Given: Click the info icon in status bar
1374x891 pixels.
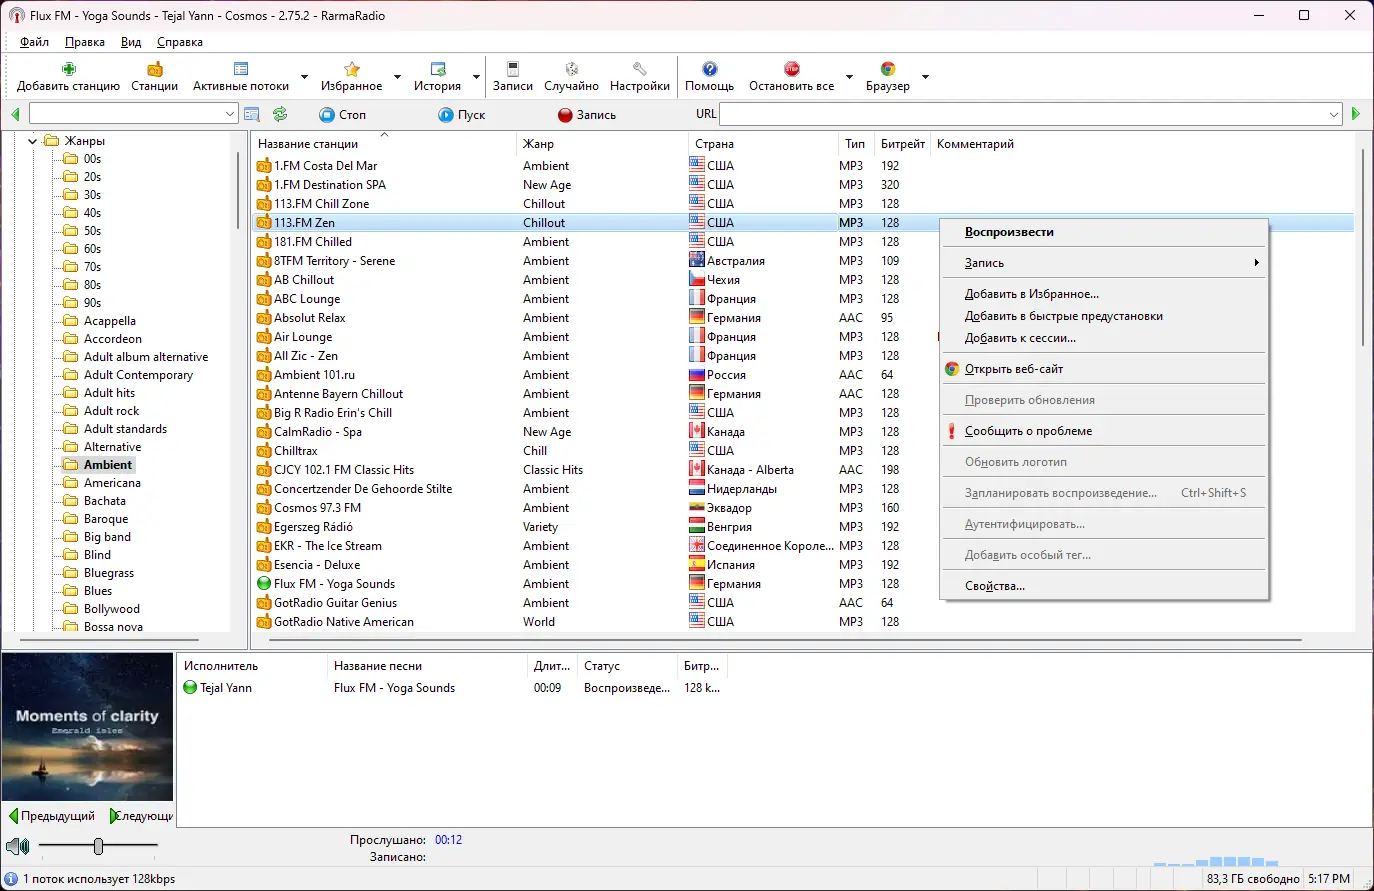Looking at the screenshot, I should click(11, 879).
